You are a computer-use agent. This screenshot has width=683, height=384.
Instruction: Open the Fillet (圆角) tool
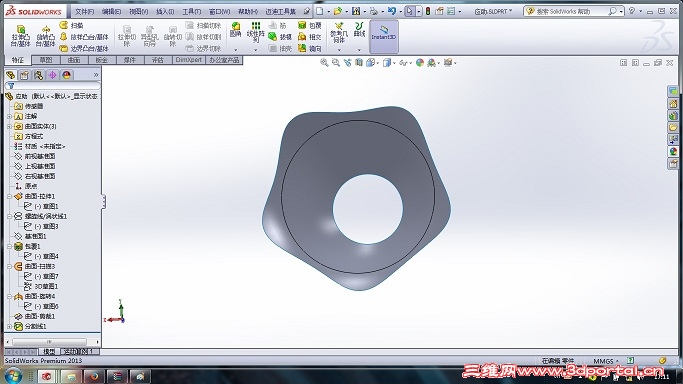236,30
